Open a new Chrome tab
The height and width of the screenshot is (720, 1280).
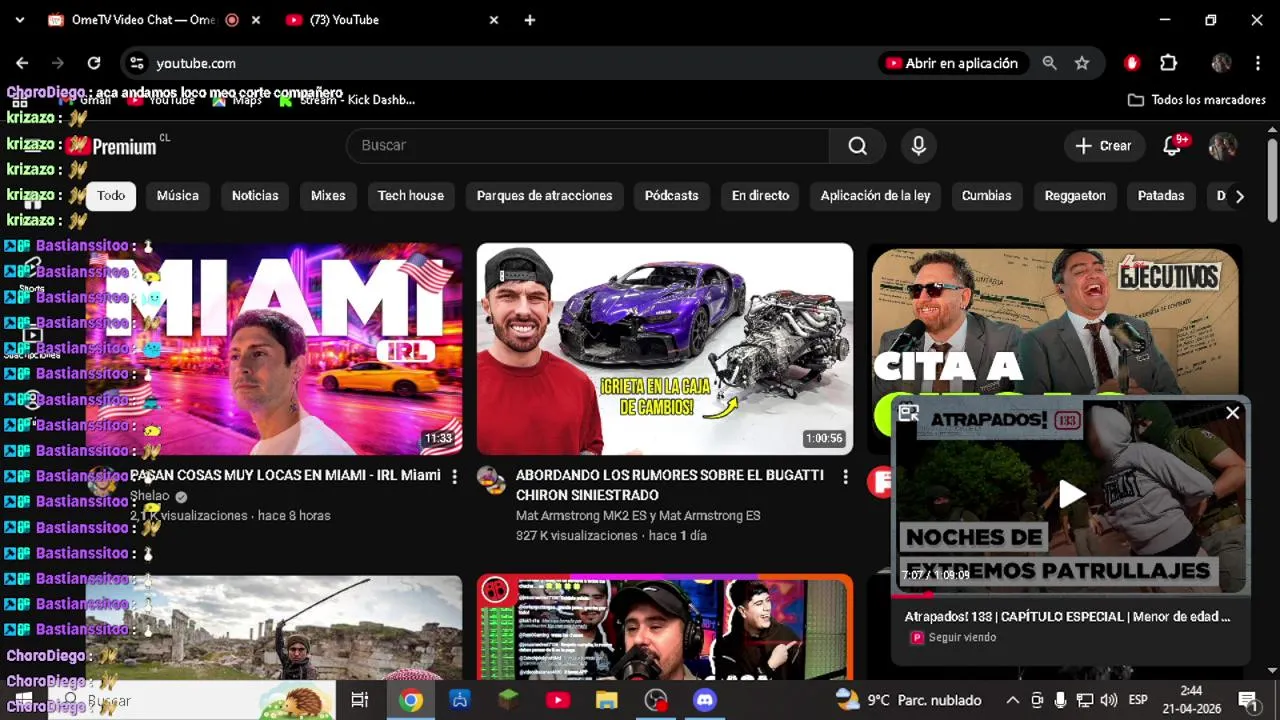click(530, 20)
